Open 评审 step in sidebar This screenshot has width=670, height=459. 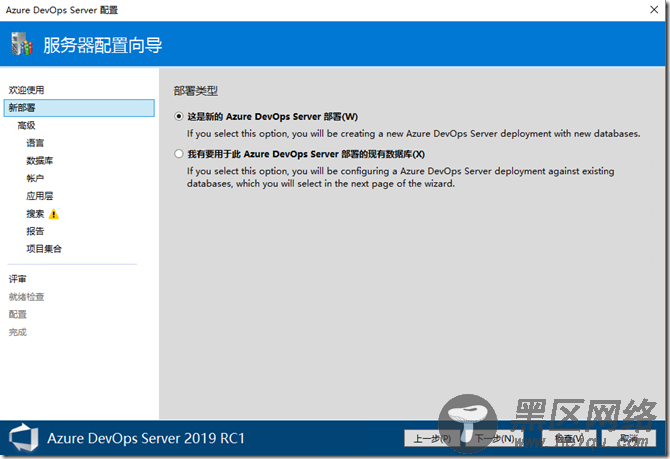[x=18, y=279]
